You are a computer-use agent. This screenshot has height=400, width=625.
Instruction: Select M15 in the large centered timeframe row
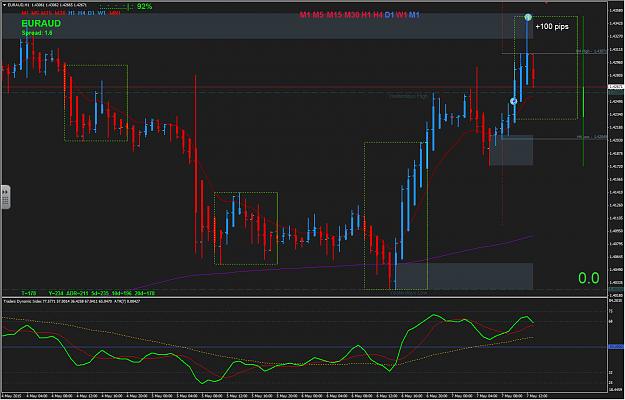coord(334,15)
